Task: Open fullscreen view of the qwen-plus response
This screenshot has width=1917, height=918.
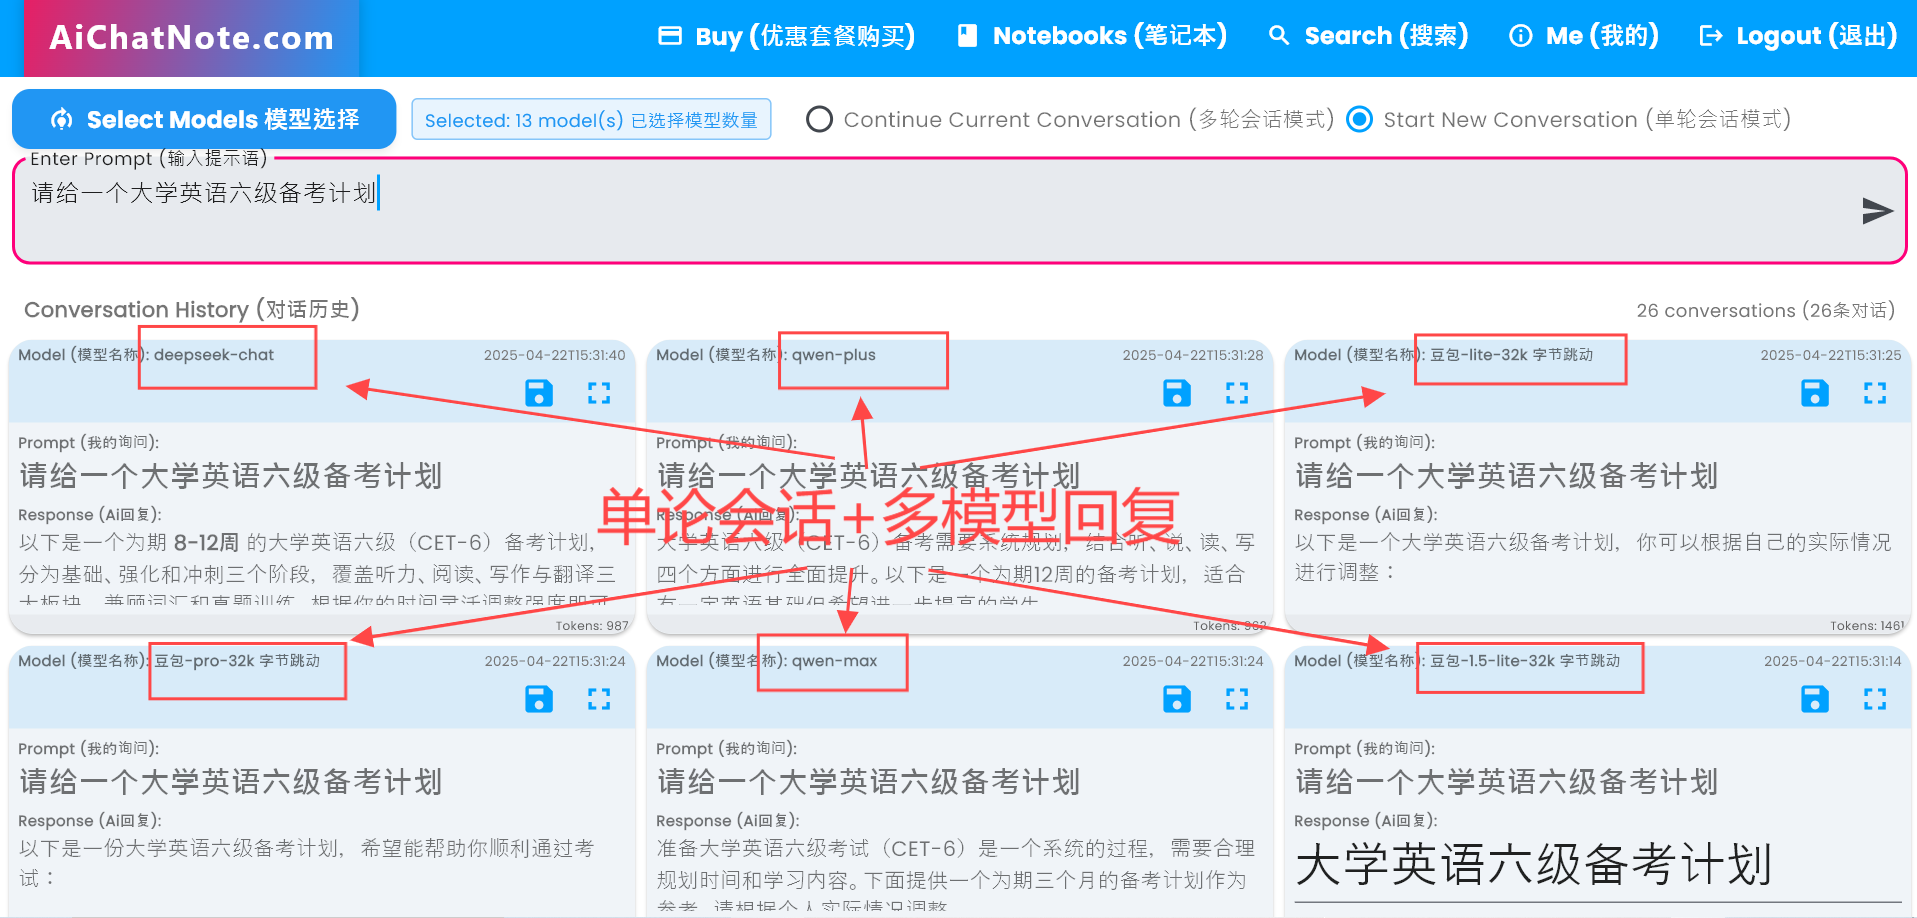Action: pos(1238,393)
